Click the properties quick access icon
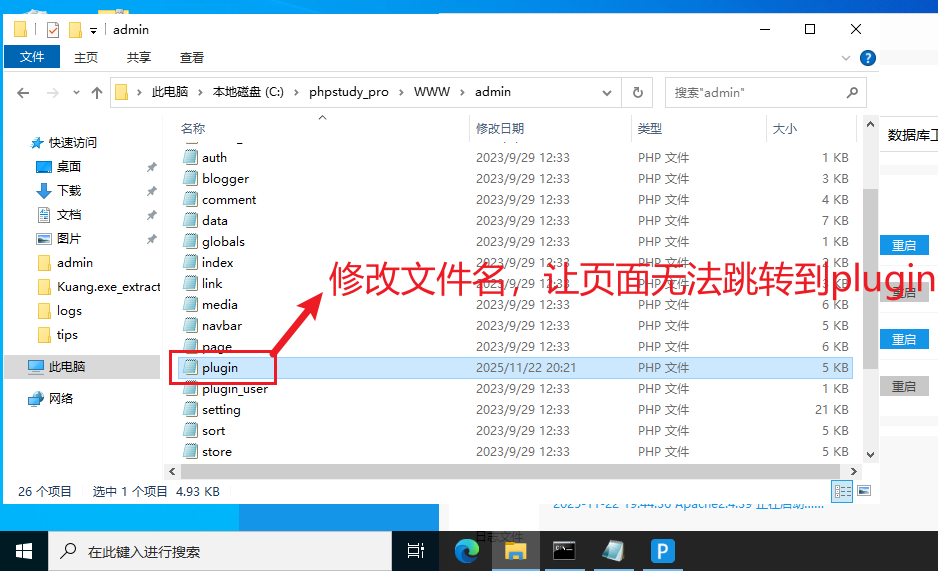The width and height of the screenshot is (938, 571). tap(53, 29)
